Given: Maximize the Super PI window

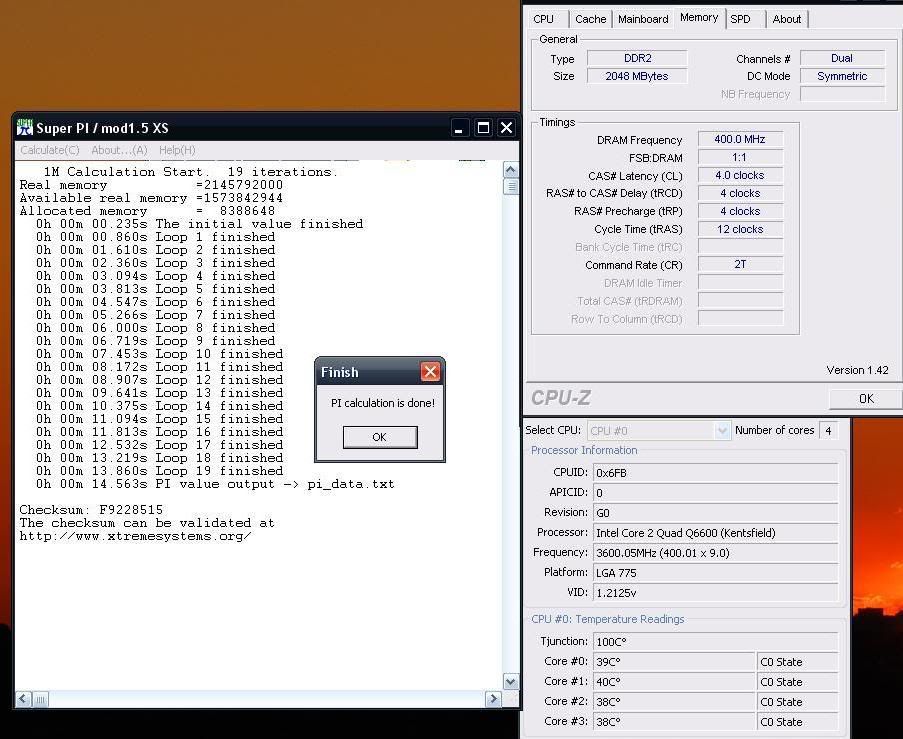Looking at the screenshot, I should click(x=483, y=128).
